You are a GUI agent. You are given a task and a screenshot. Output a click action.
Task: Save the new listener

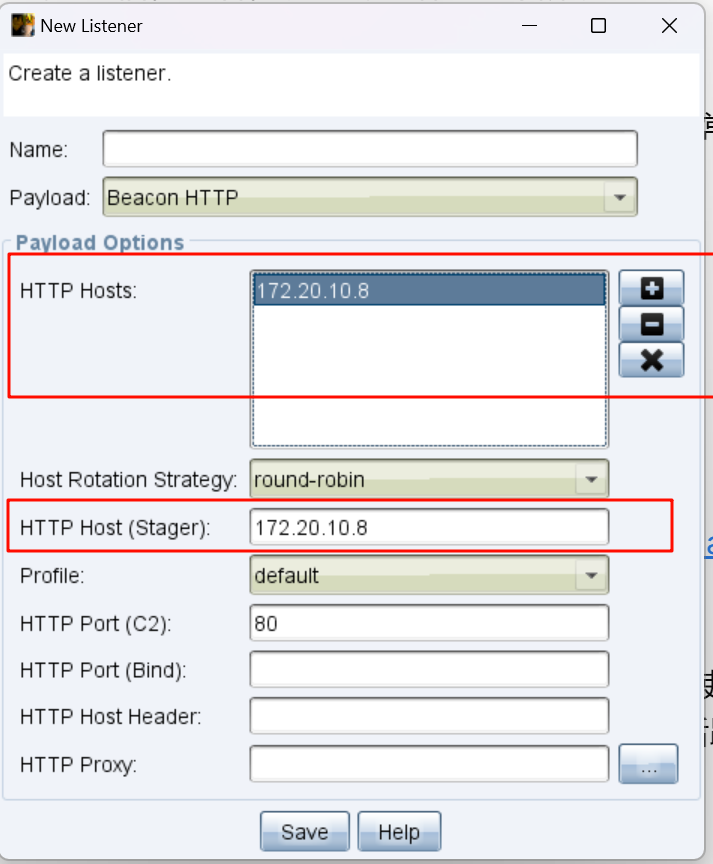[305, 832]
